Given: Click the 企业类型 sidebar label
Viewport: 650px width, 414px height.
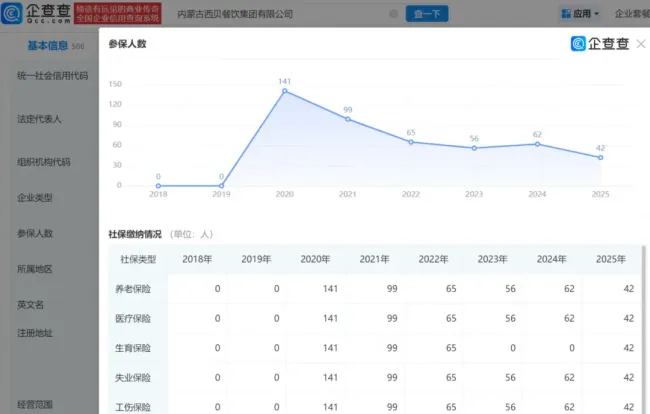Looking at the screenshot, I should pos(34,198).
